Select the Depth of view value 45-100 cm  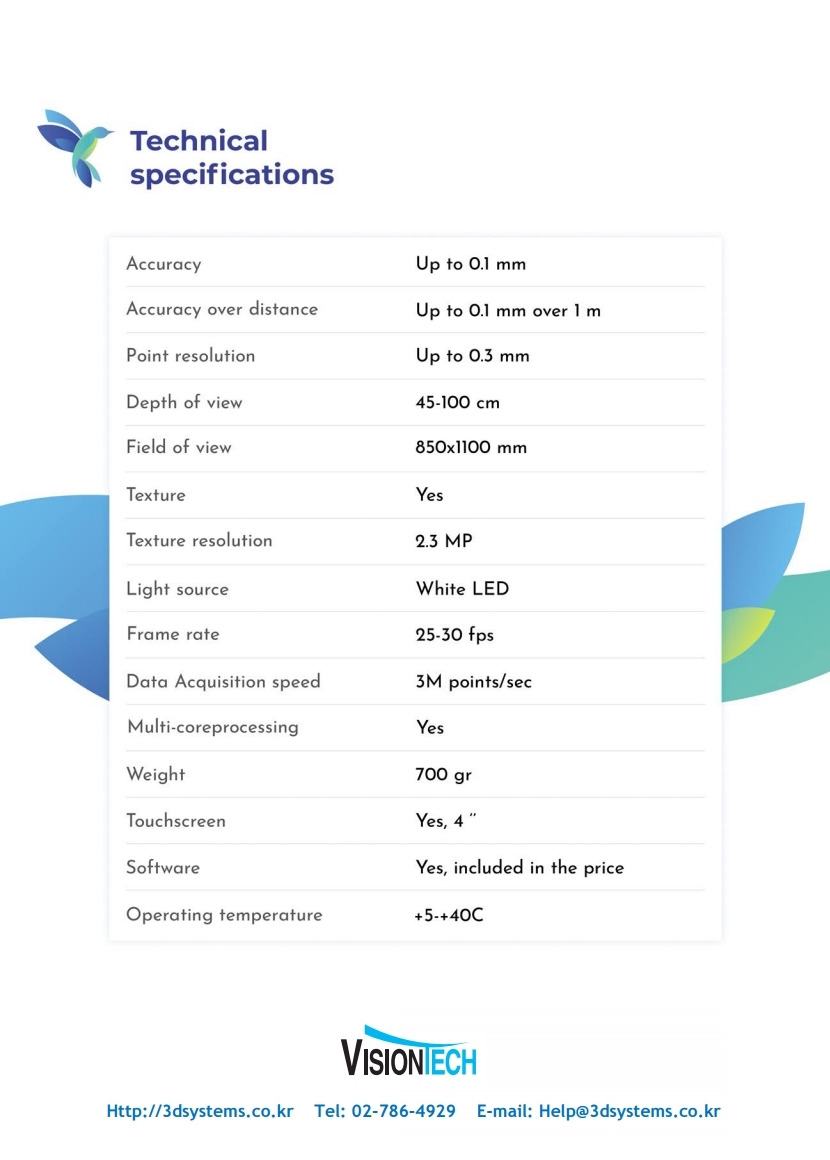(457, 403)
